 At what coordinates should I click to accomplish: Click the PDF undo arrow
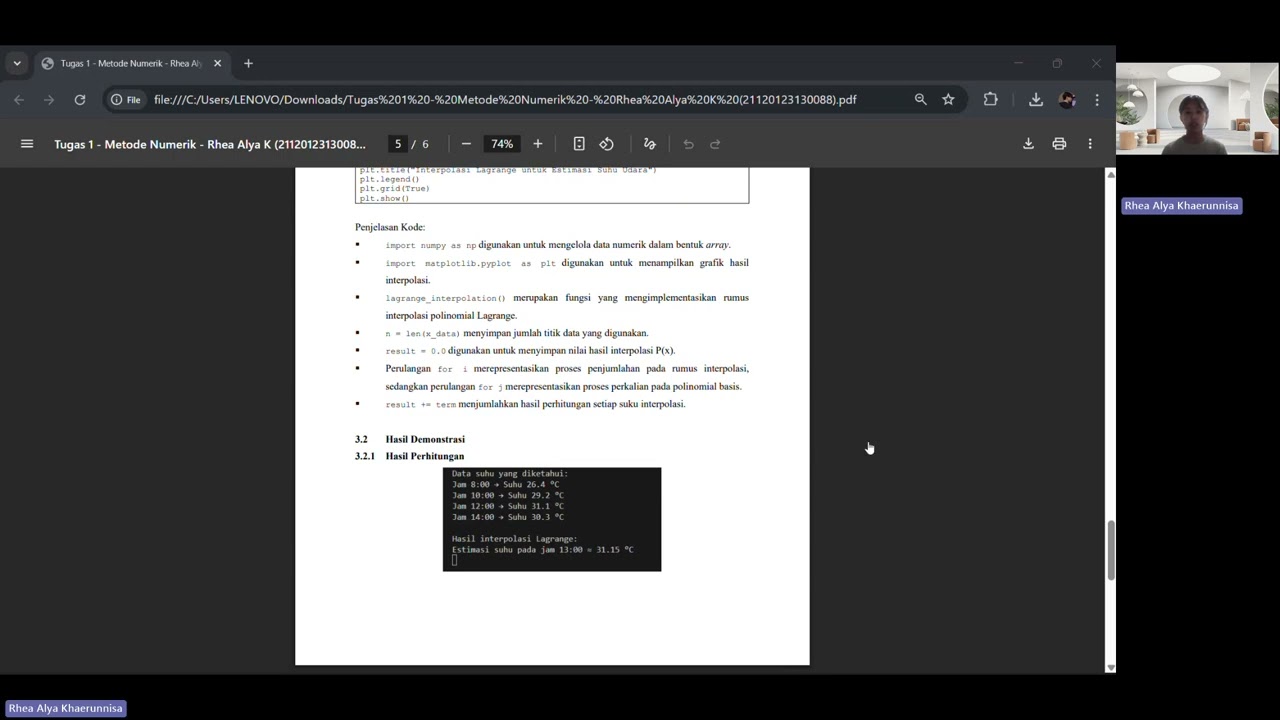688,144
